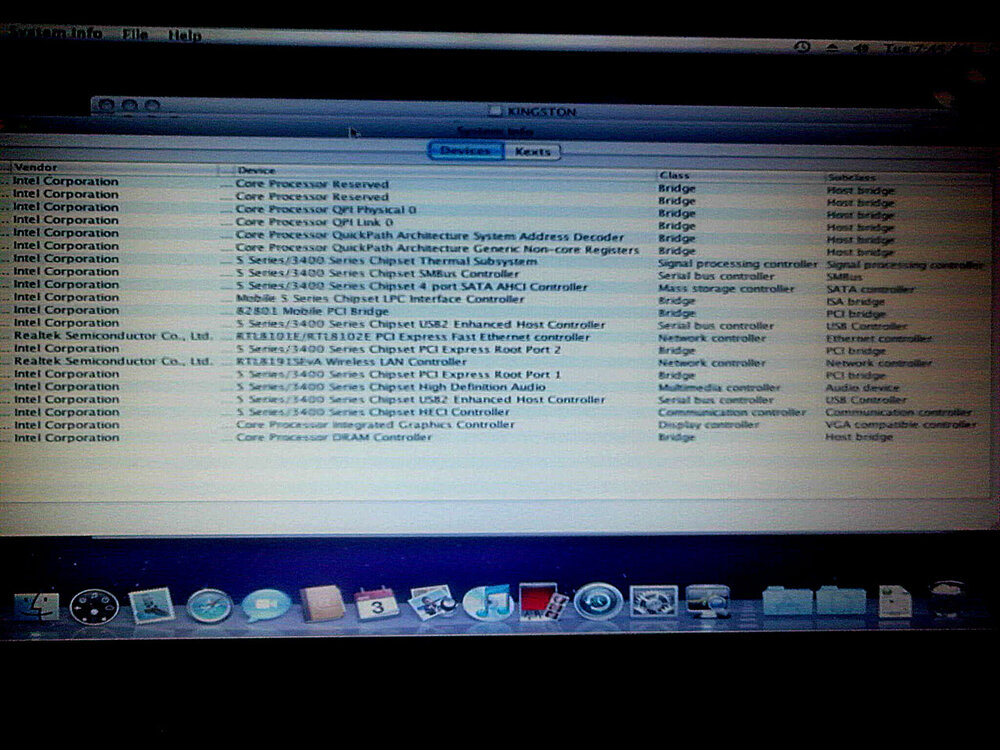
Task: Open iChat in the dock
Action: 267,604
